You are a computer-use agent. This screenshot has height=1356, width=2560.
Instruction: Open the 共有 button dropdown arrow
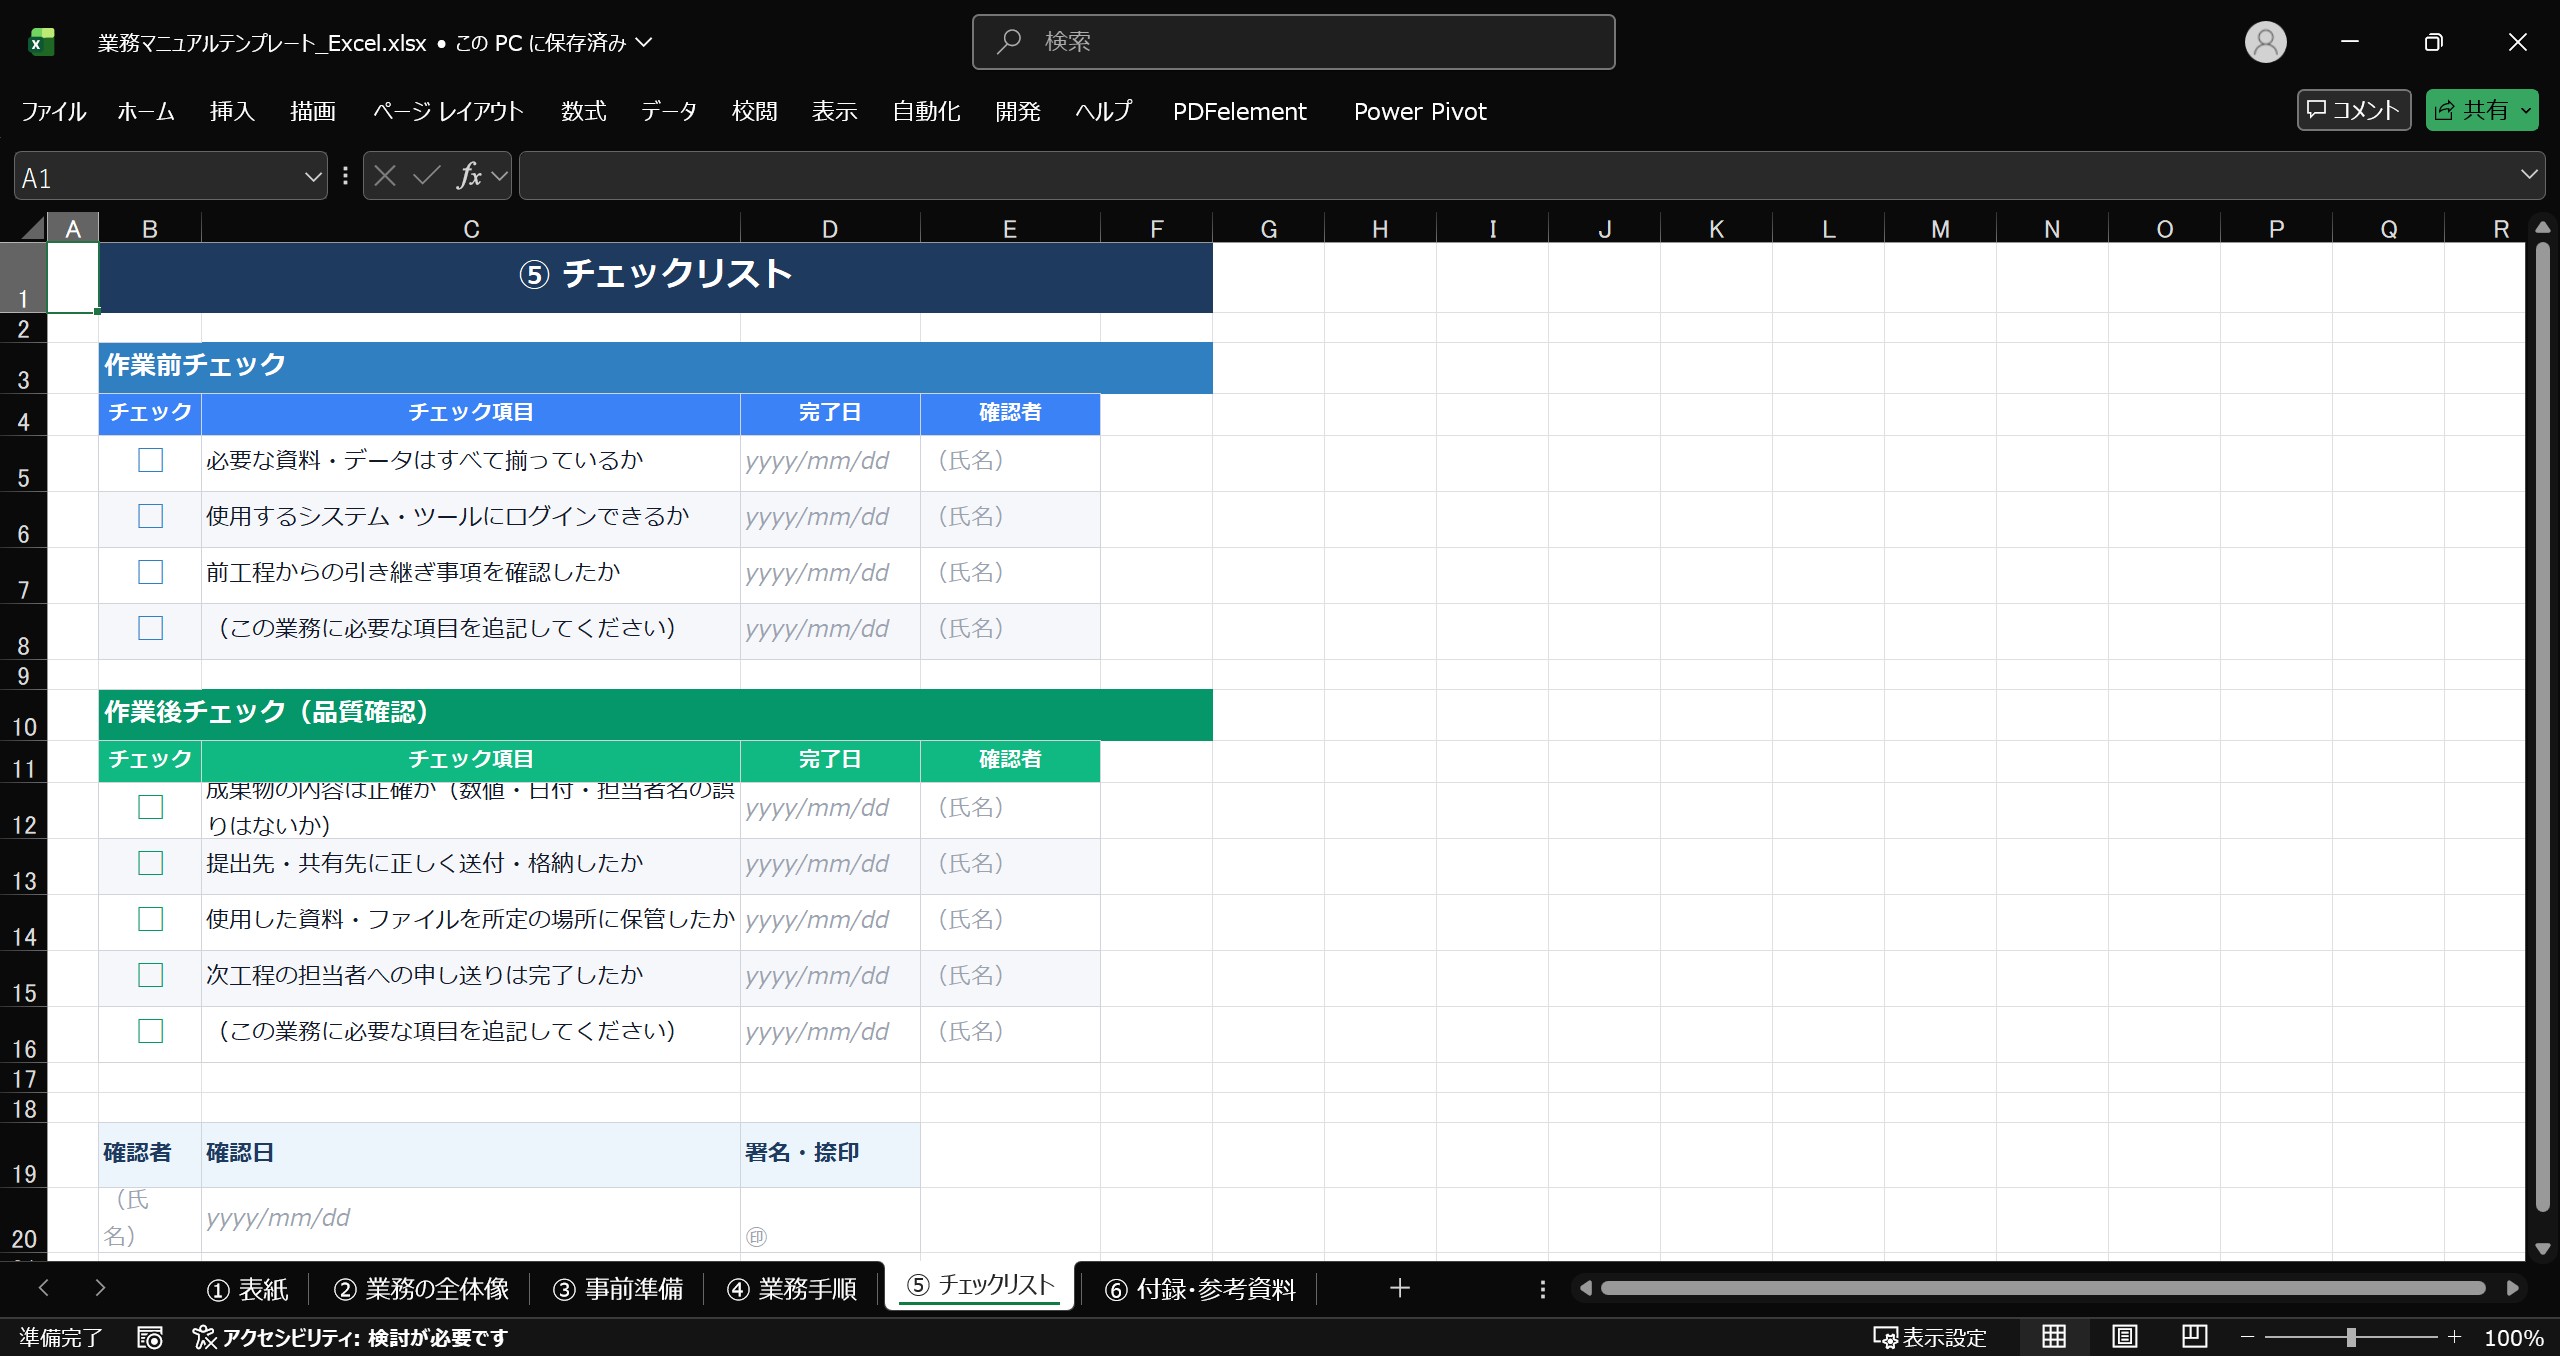(2527, 110)
